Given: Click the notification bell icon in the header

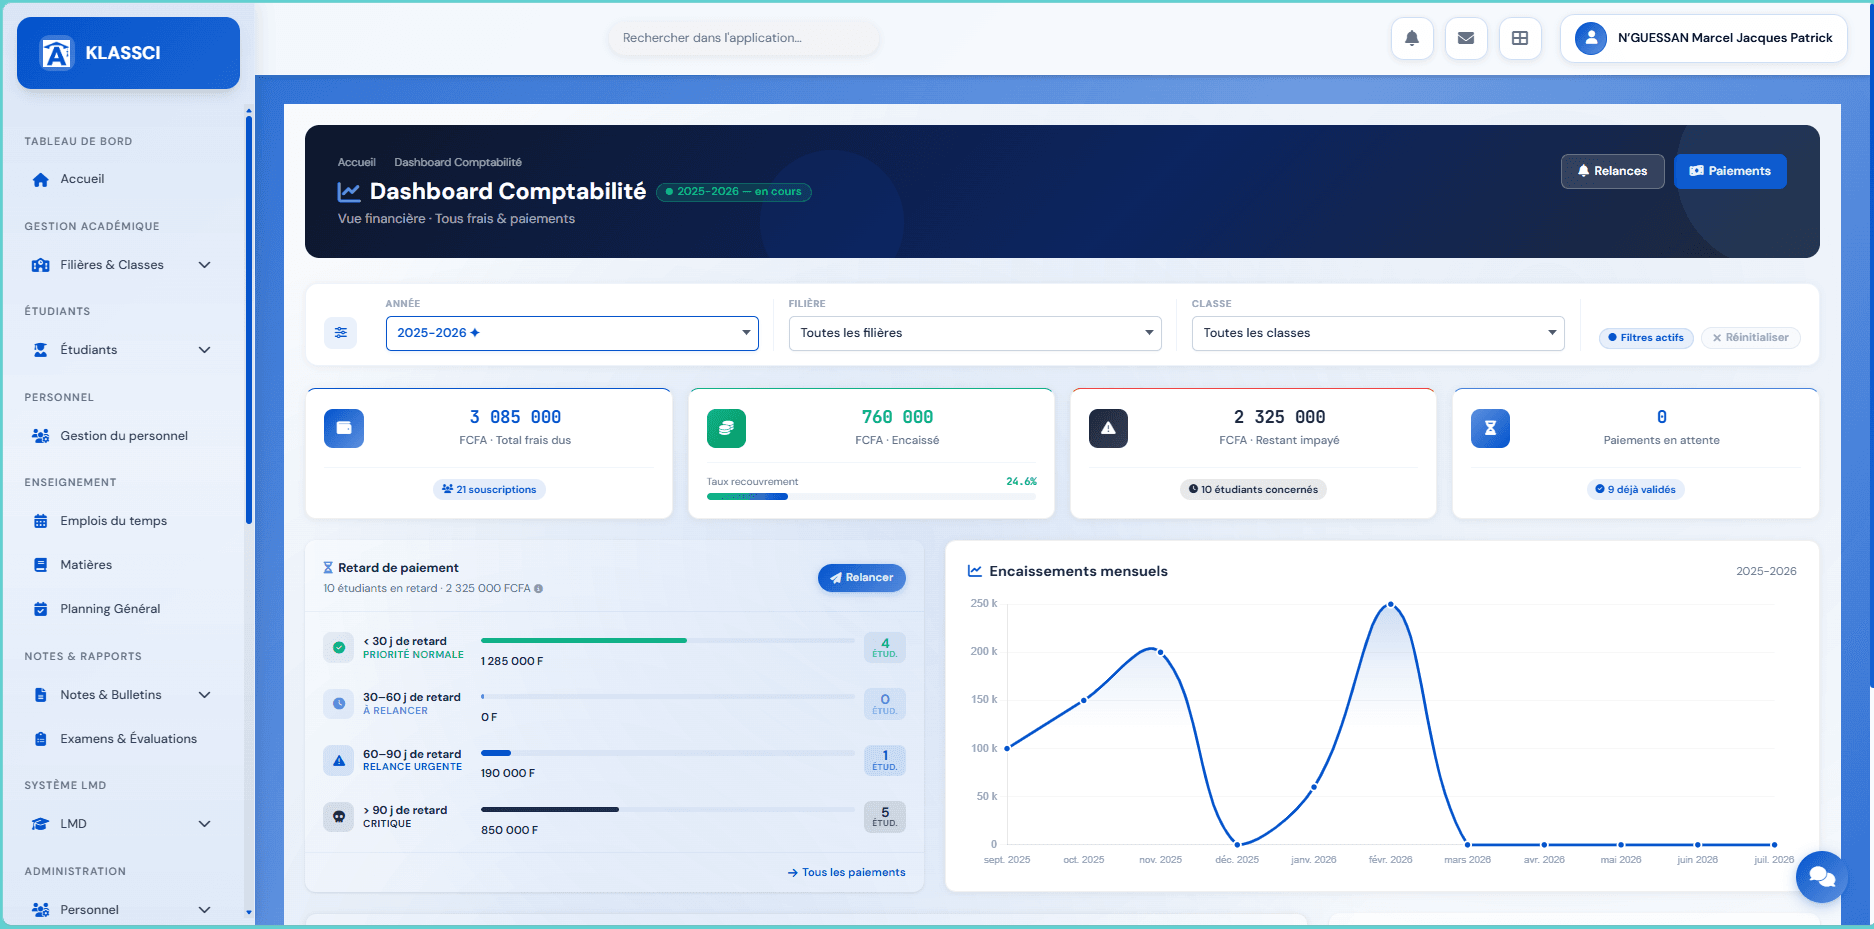Looking at the screenshot, I should point(1412,38).
